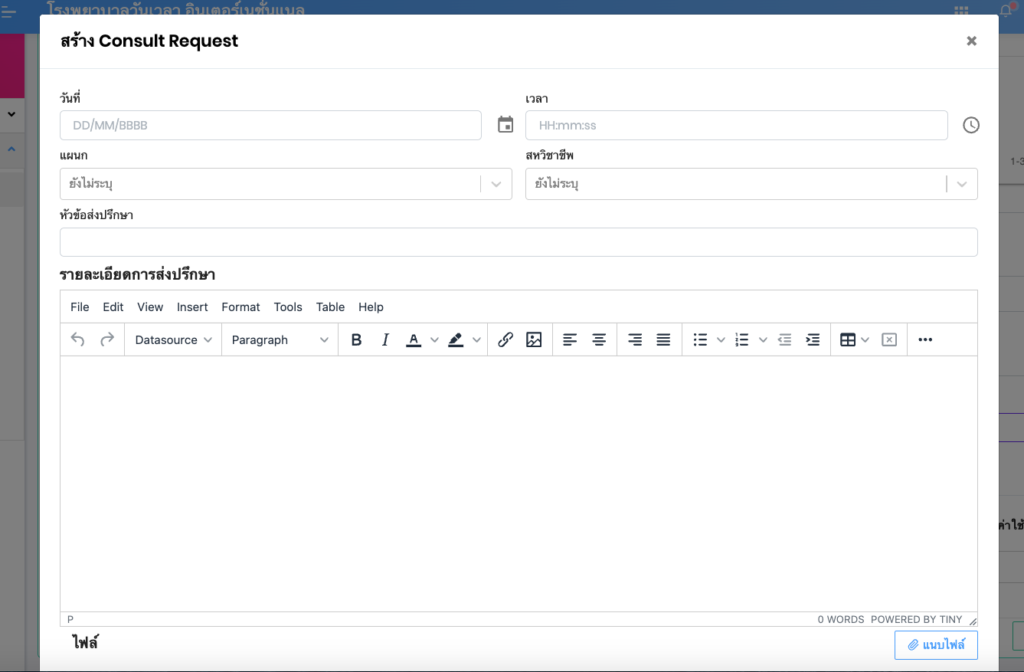Open the text color picker arrow

(434, 340)
